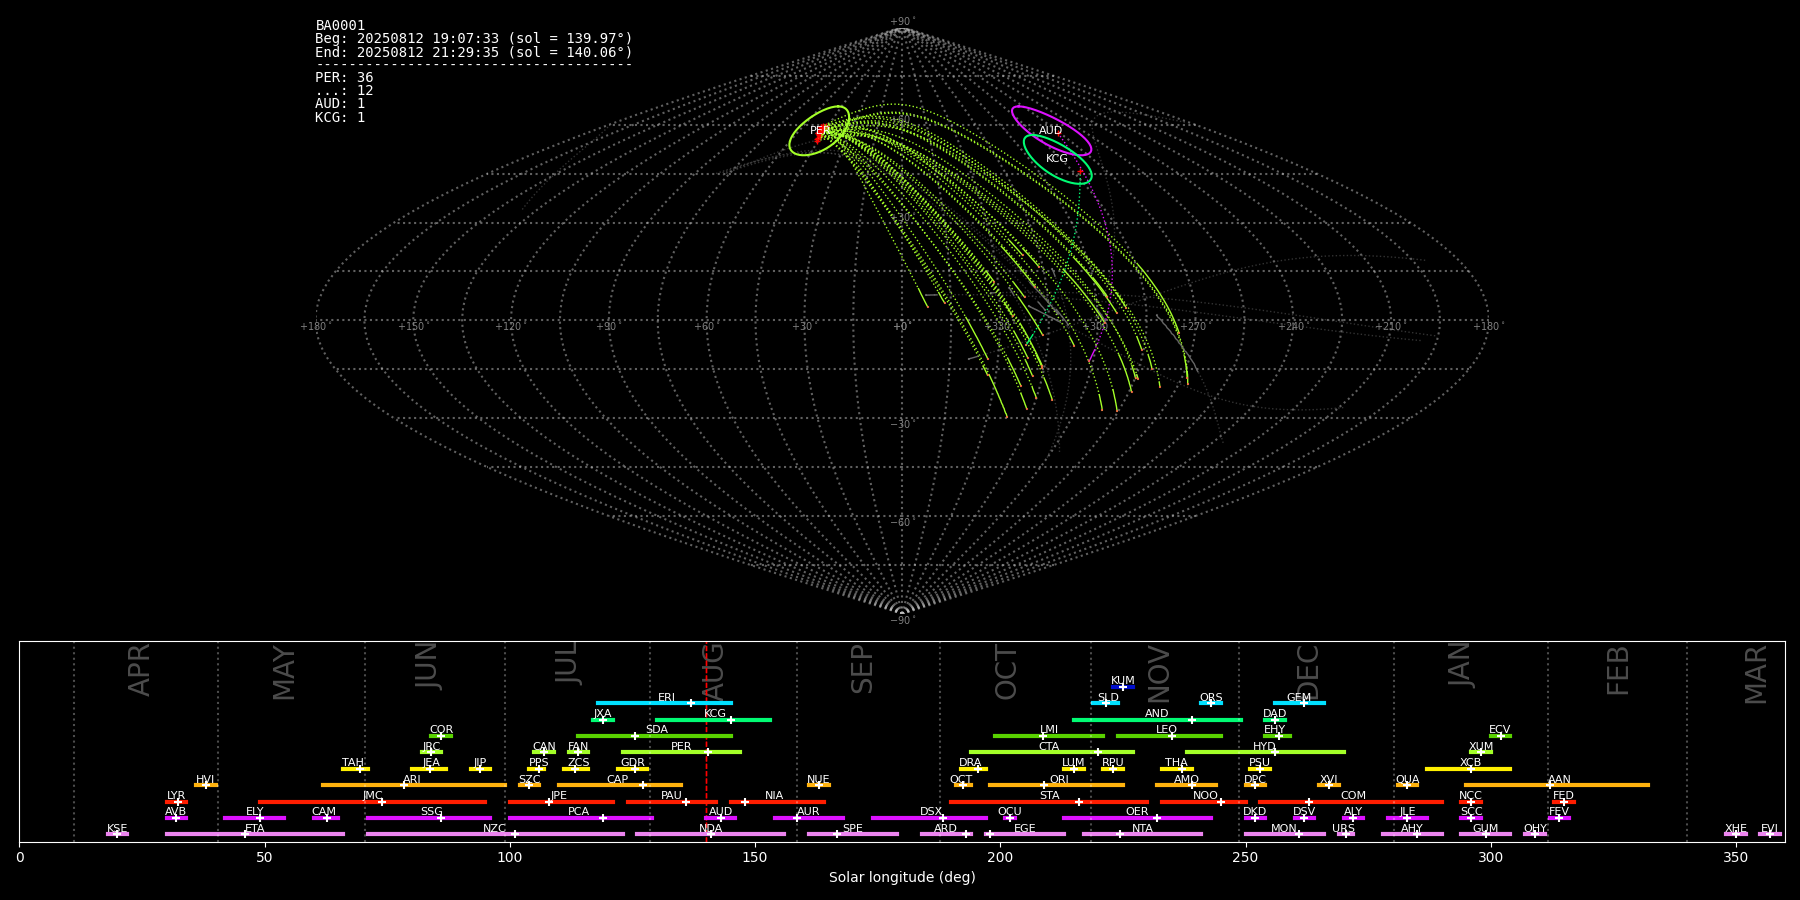The width and height of the screenshot is (1800, 900).
Task: Click the +90° top pole label
Action: tap(902, 22)
